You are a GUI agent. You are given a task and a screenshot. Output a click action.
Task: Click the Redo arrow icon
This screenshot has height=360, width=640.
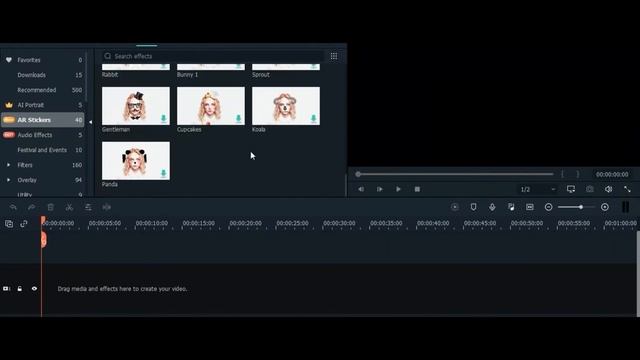31,207
